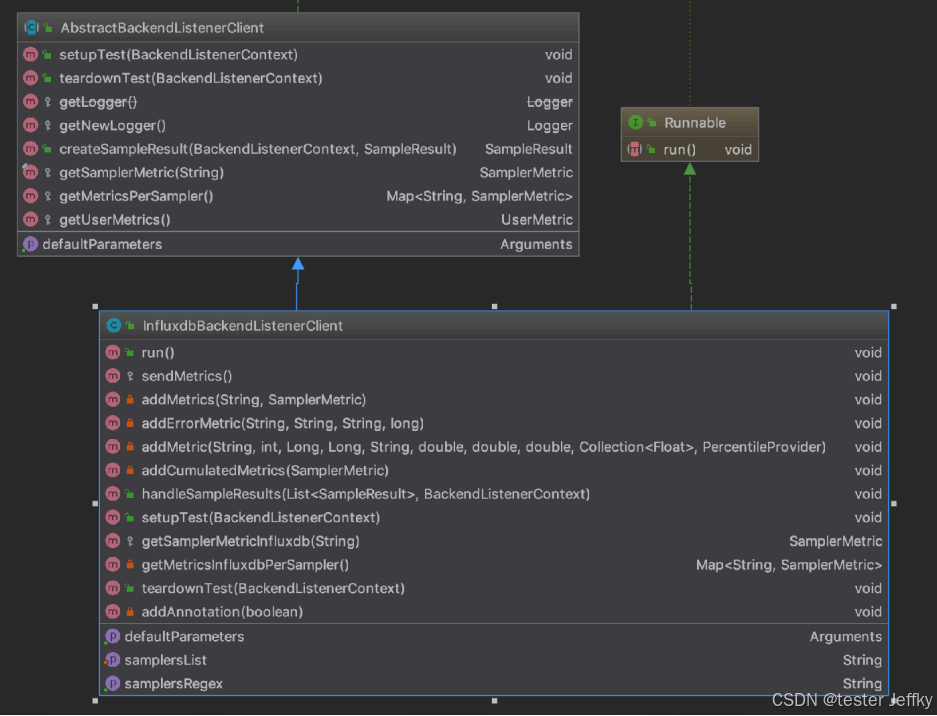The image size is (937, 716).
Task: Select createSampleResult(BackendListenerContext, SampleResult) method
Action: [x=298, y=149]
